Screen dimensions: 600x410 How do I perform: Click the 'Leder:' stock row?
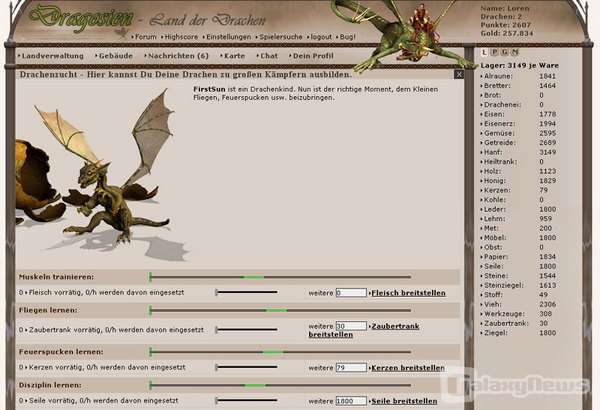(x=518, y=209)
